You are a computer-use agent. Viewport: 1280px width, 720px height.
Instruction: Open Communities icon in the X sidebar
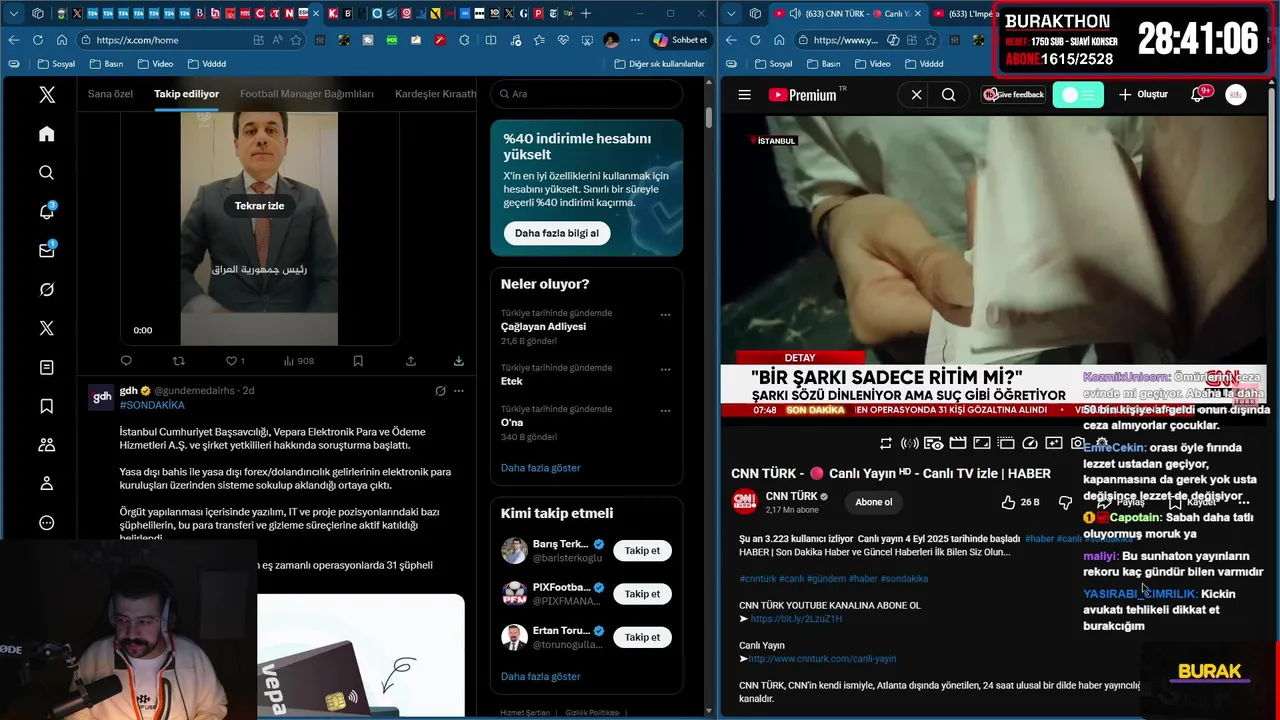47,445
